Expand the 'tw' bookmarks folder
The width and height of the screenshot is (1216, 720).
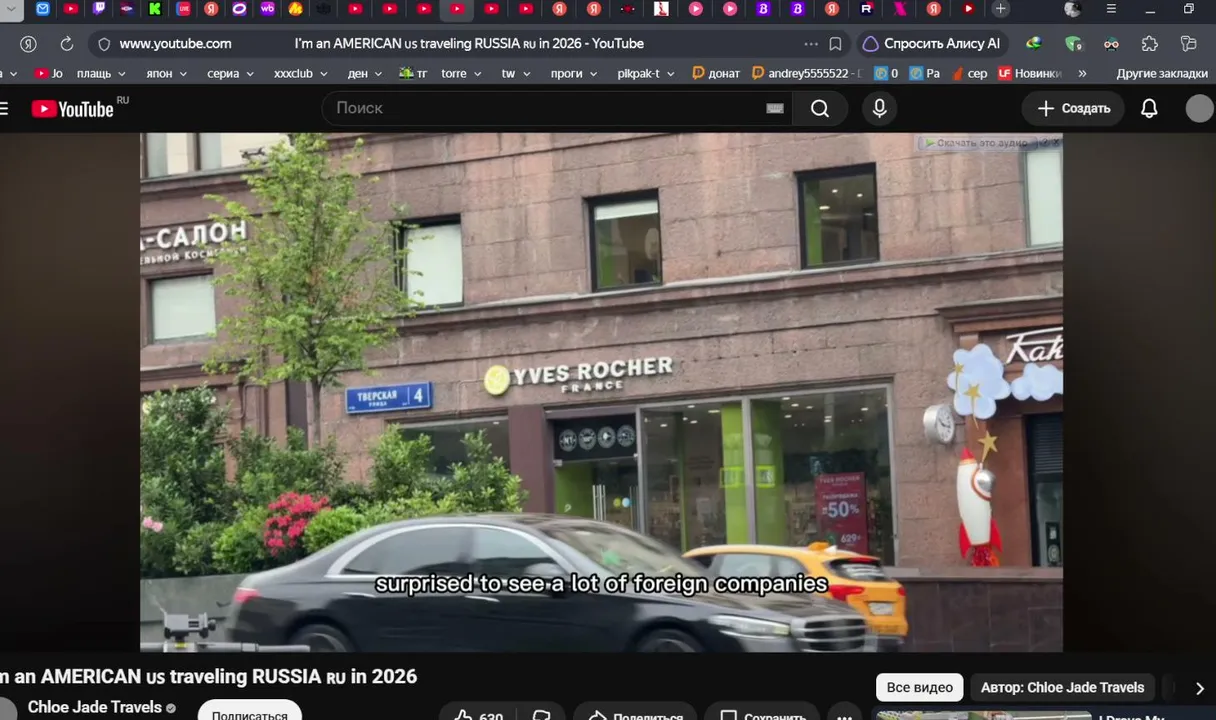(516, 74)
